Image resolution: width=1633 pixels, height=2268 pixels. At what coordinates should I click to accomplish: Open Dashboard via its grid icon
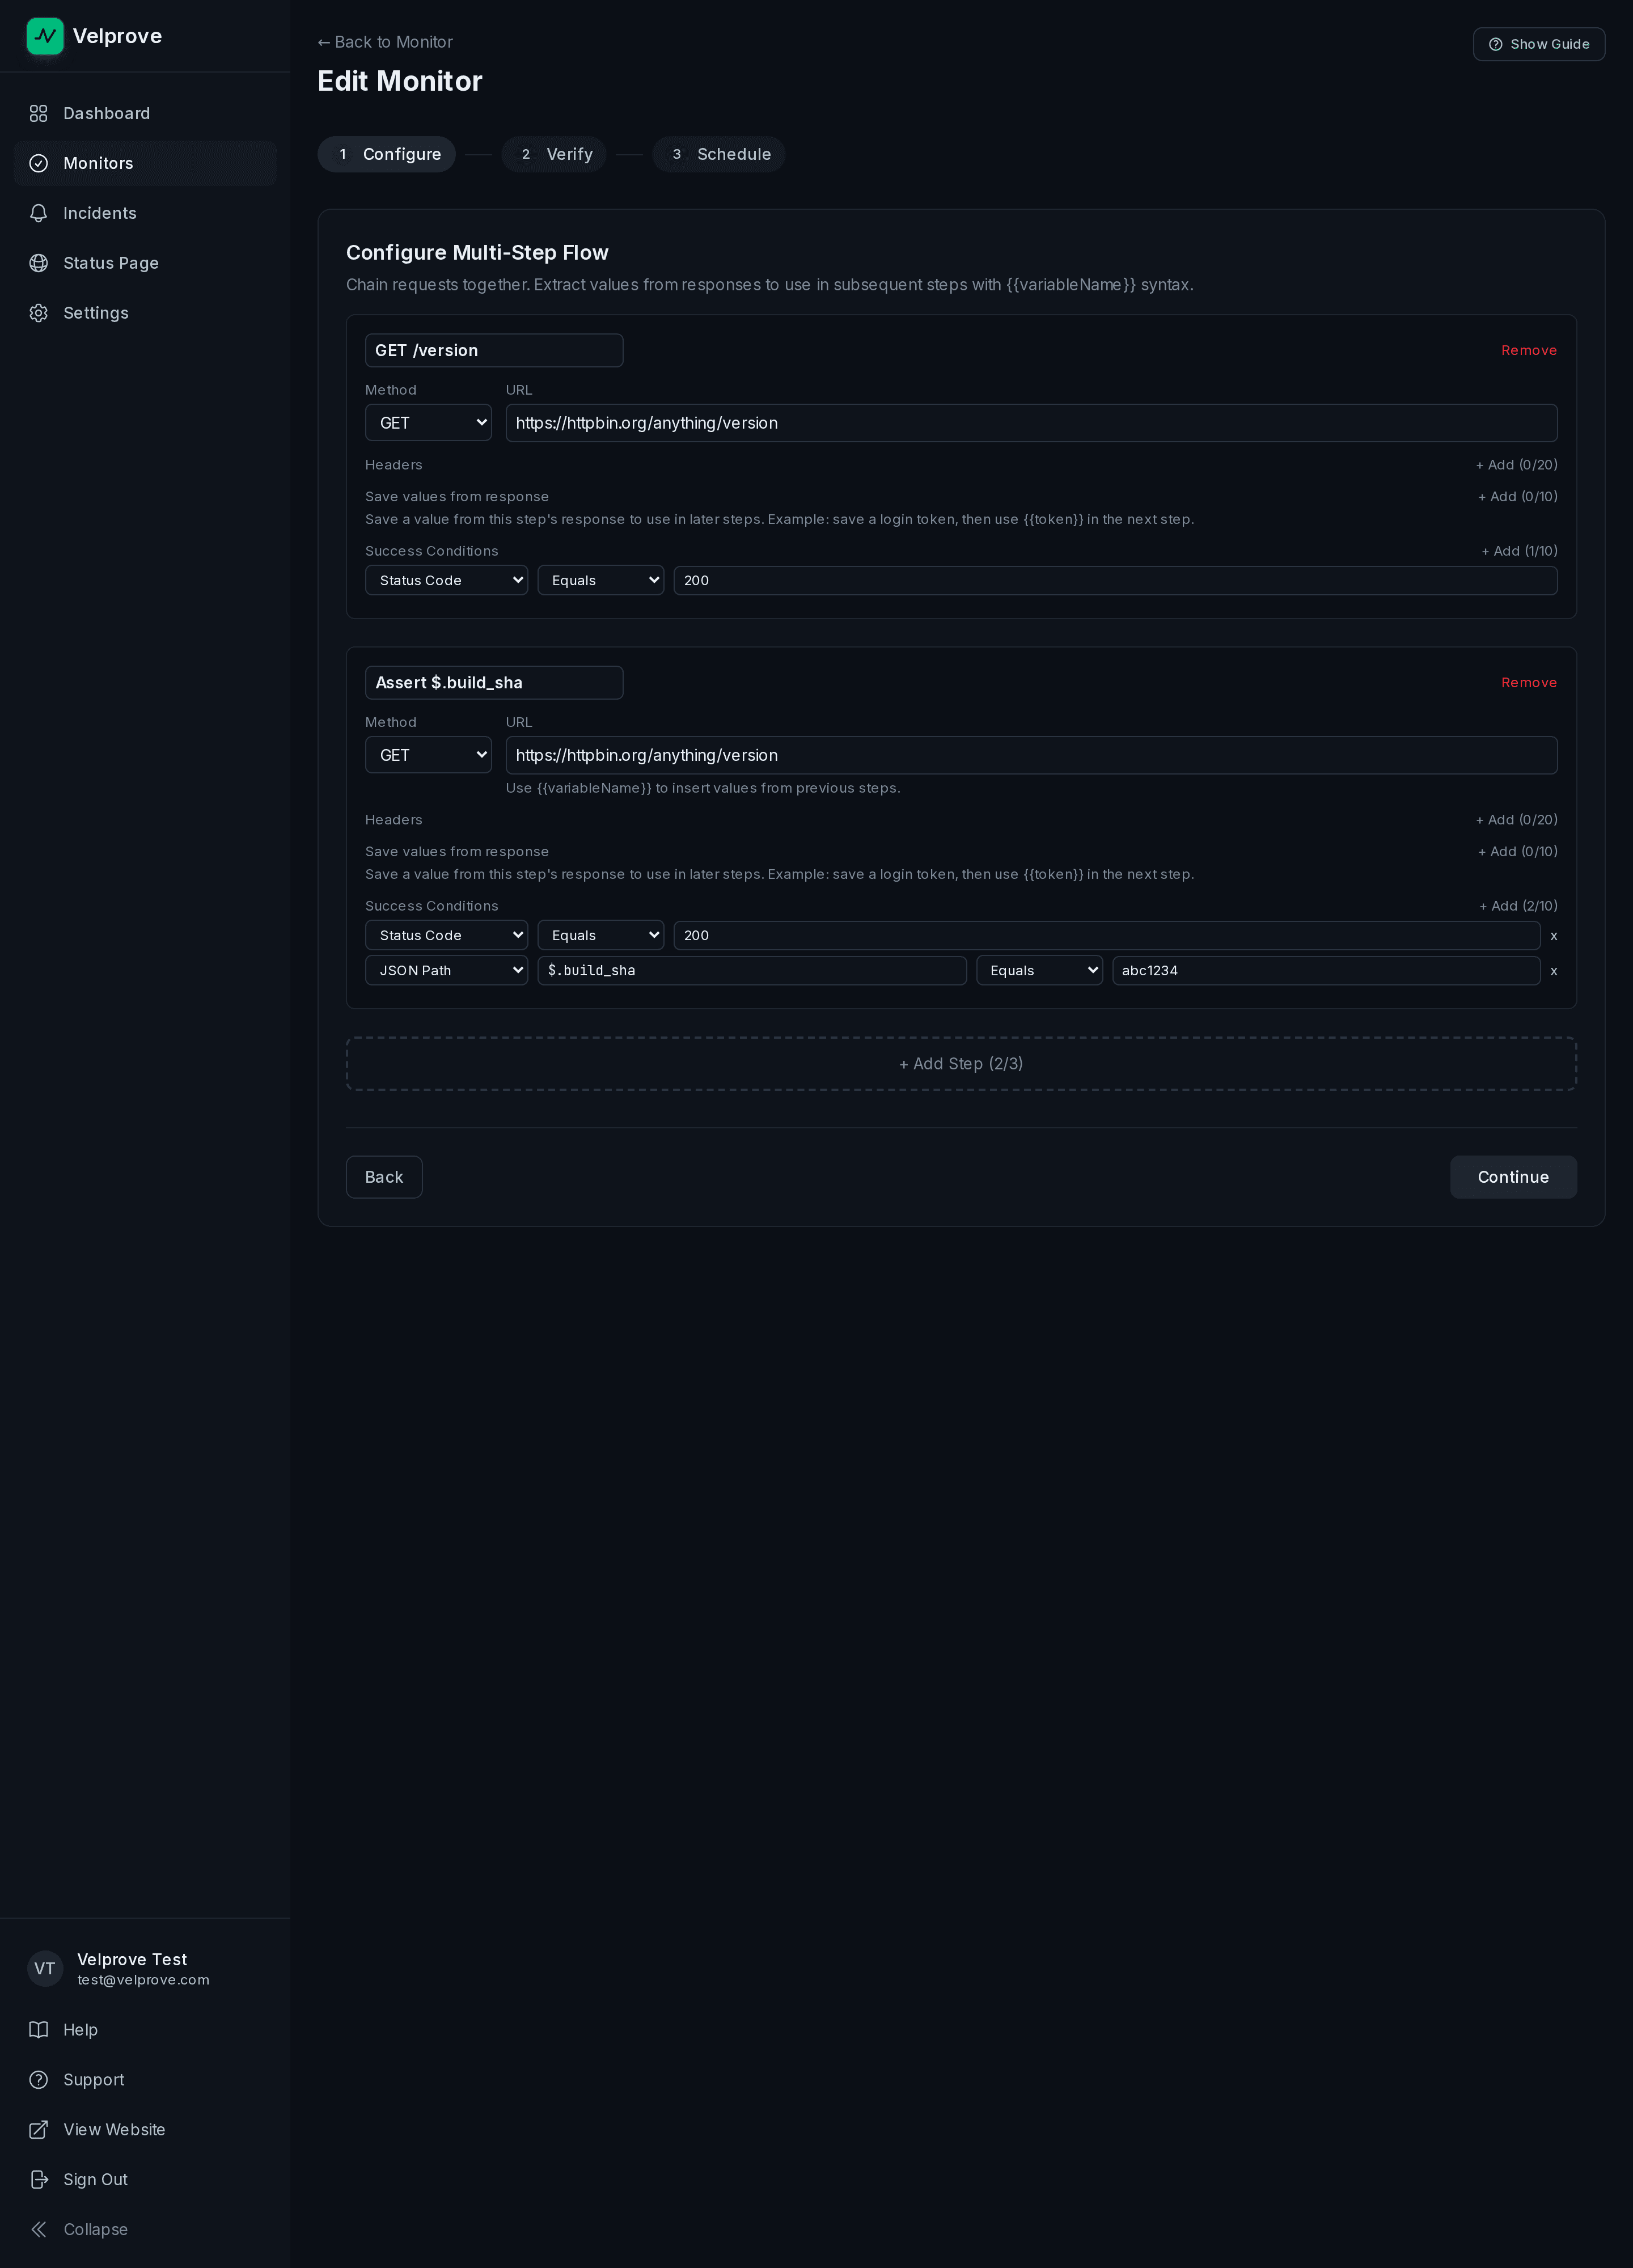[39, 114]
